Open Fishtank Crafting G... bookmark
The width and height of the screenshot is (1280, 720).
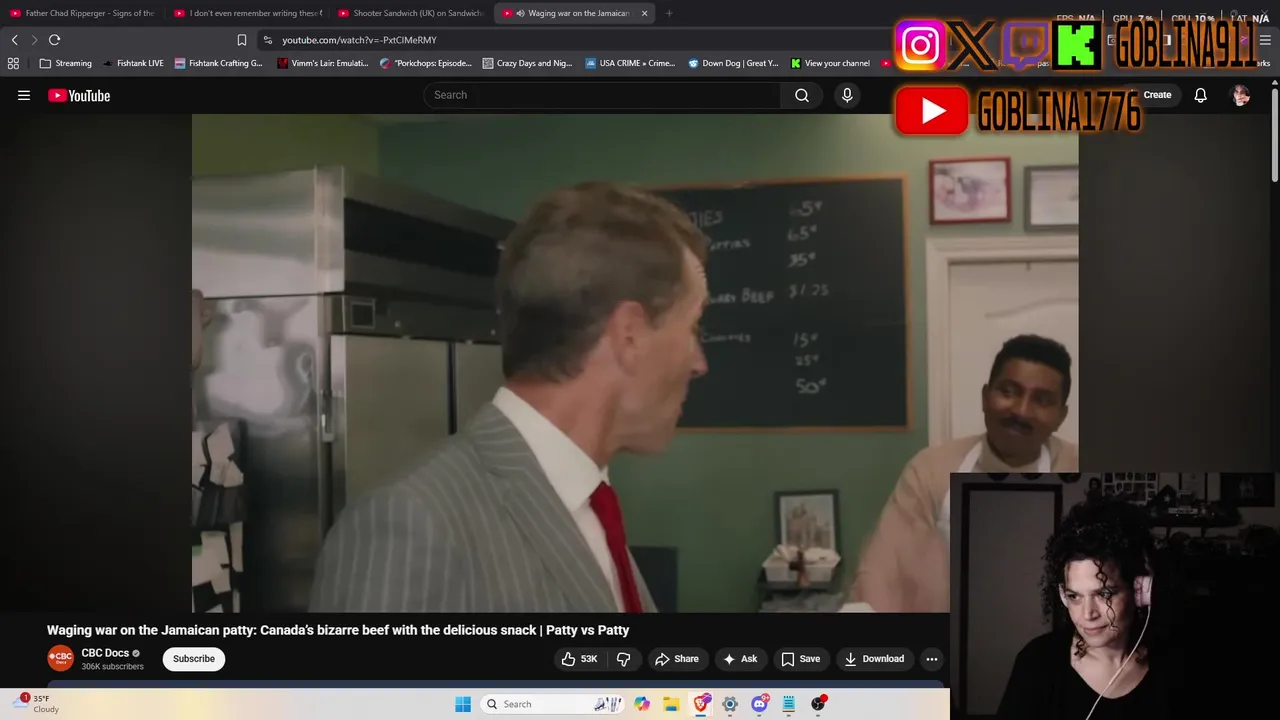click(218, 63)
